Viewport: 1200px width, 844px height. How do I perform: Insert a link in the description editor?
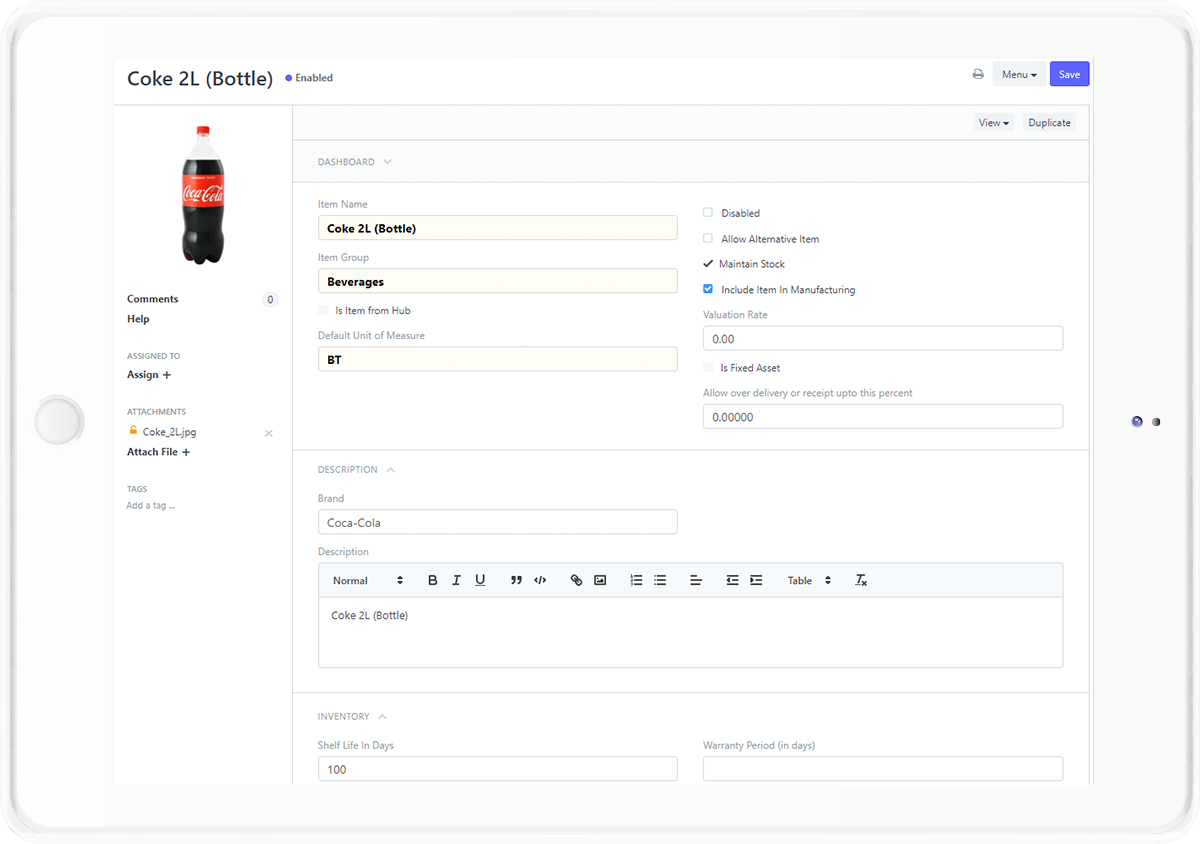click(x=576, y=580)
